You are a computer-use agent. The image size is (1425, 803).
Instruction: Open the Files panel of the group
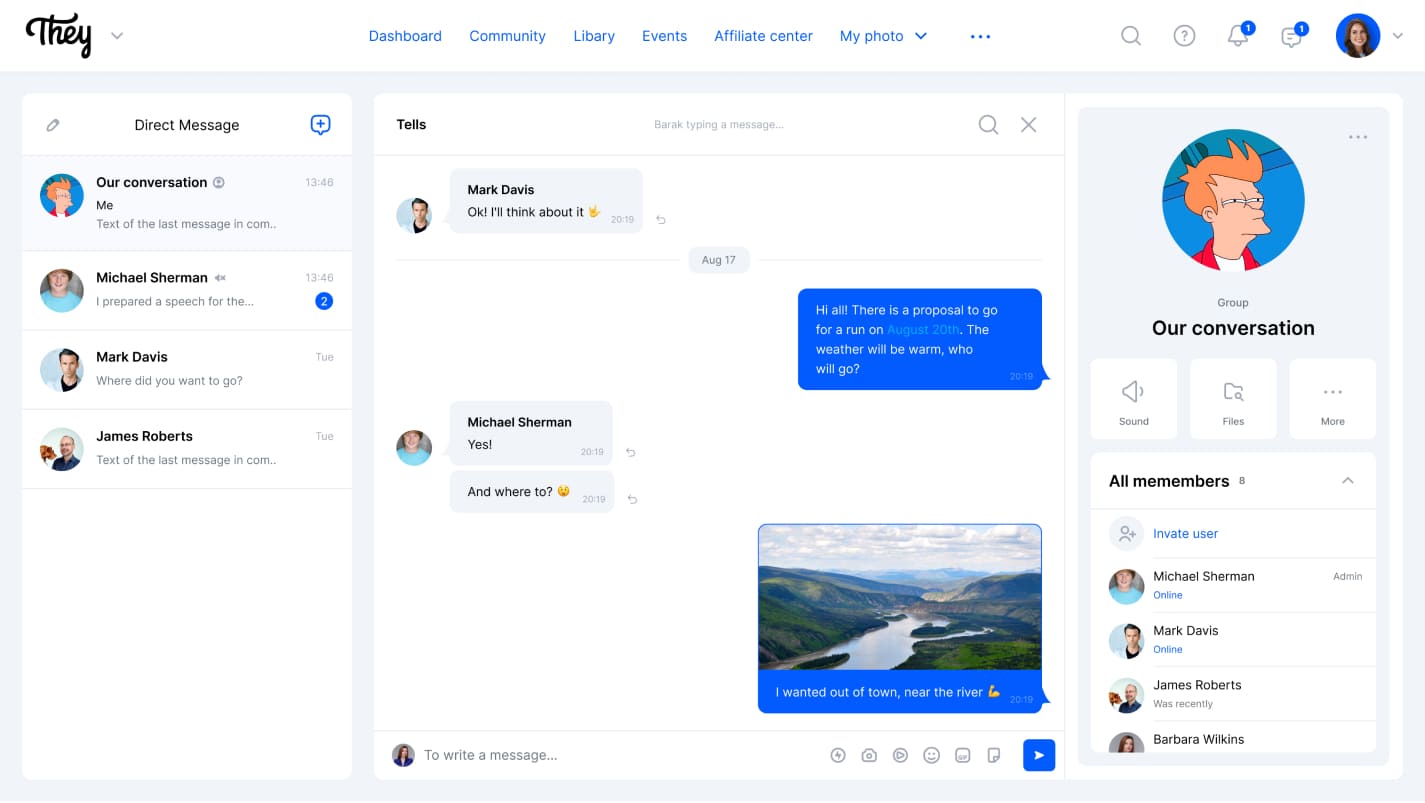1232,399
